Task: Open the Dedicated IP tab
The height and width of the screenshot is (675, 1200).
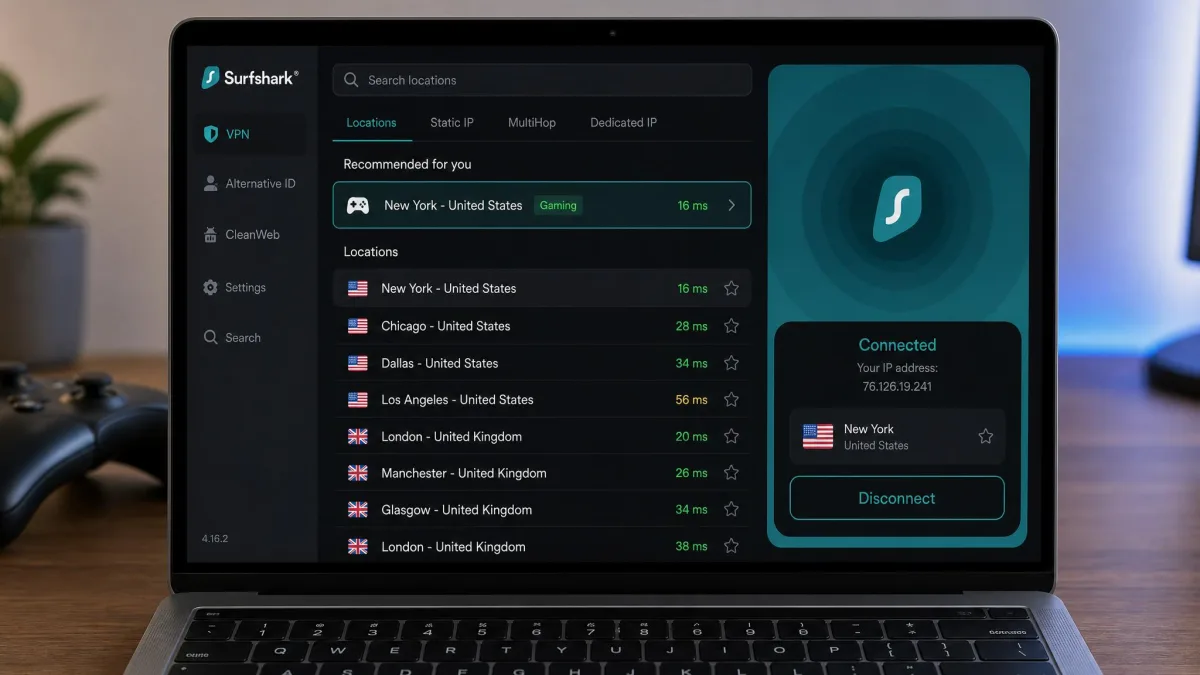Action: coord(623,123)
